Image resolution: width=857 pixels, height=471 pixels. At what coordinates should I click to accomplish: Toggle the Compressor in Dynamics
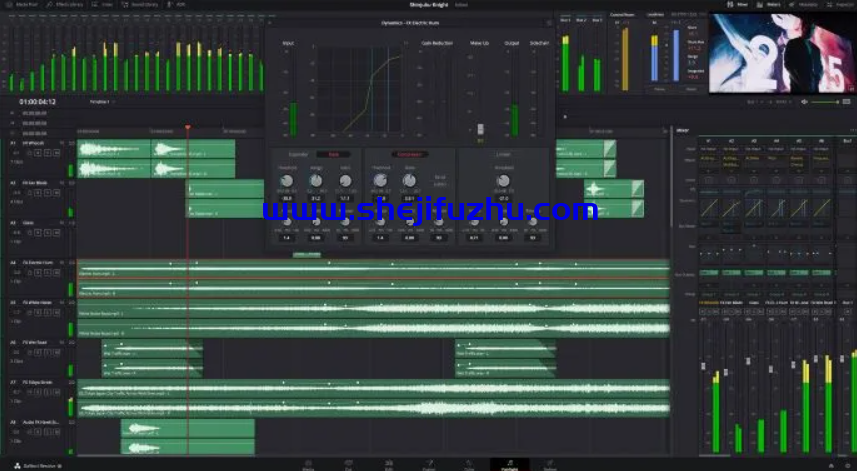[409, 155]
